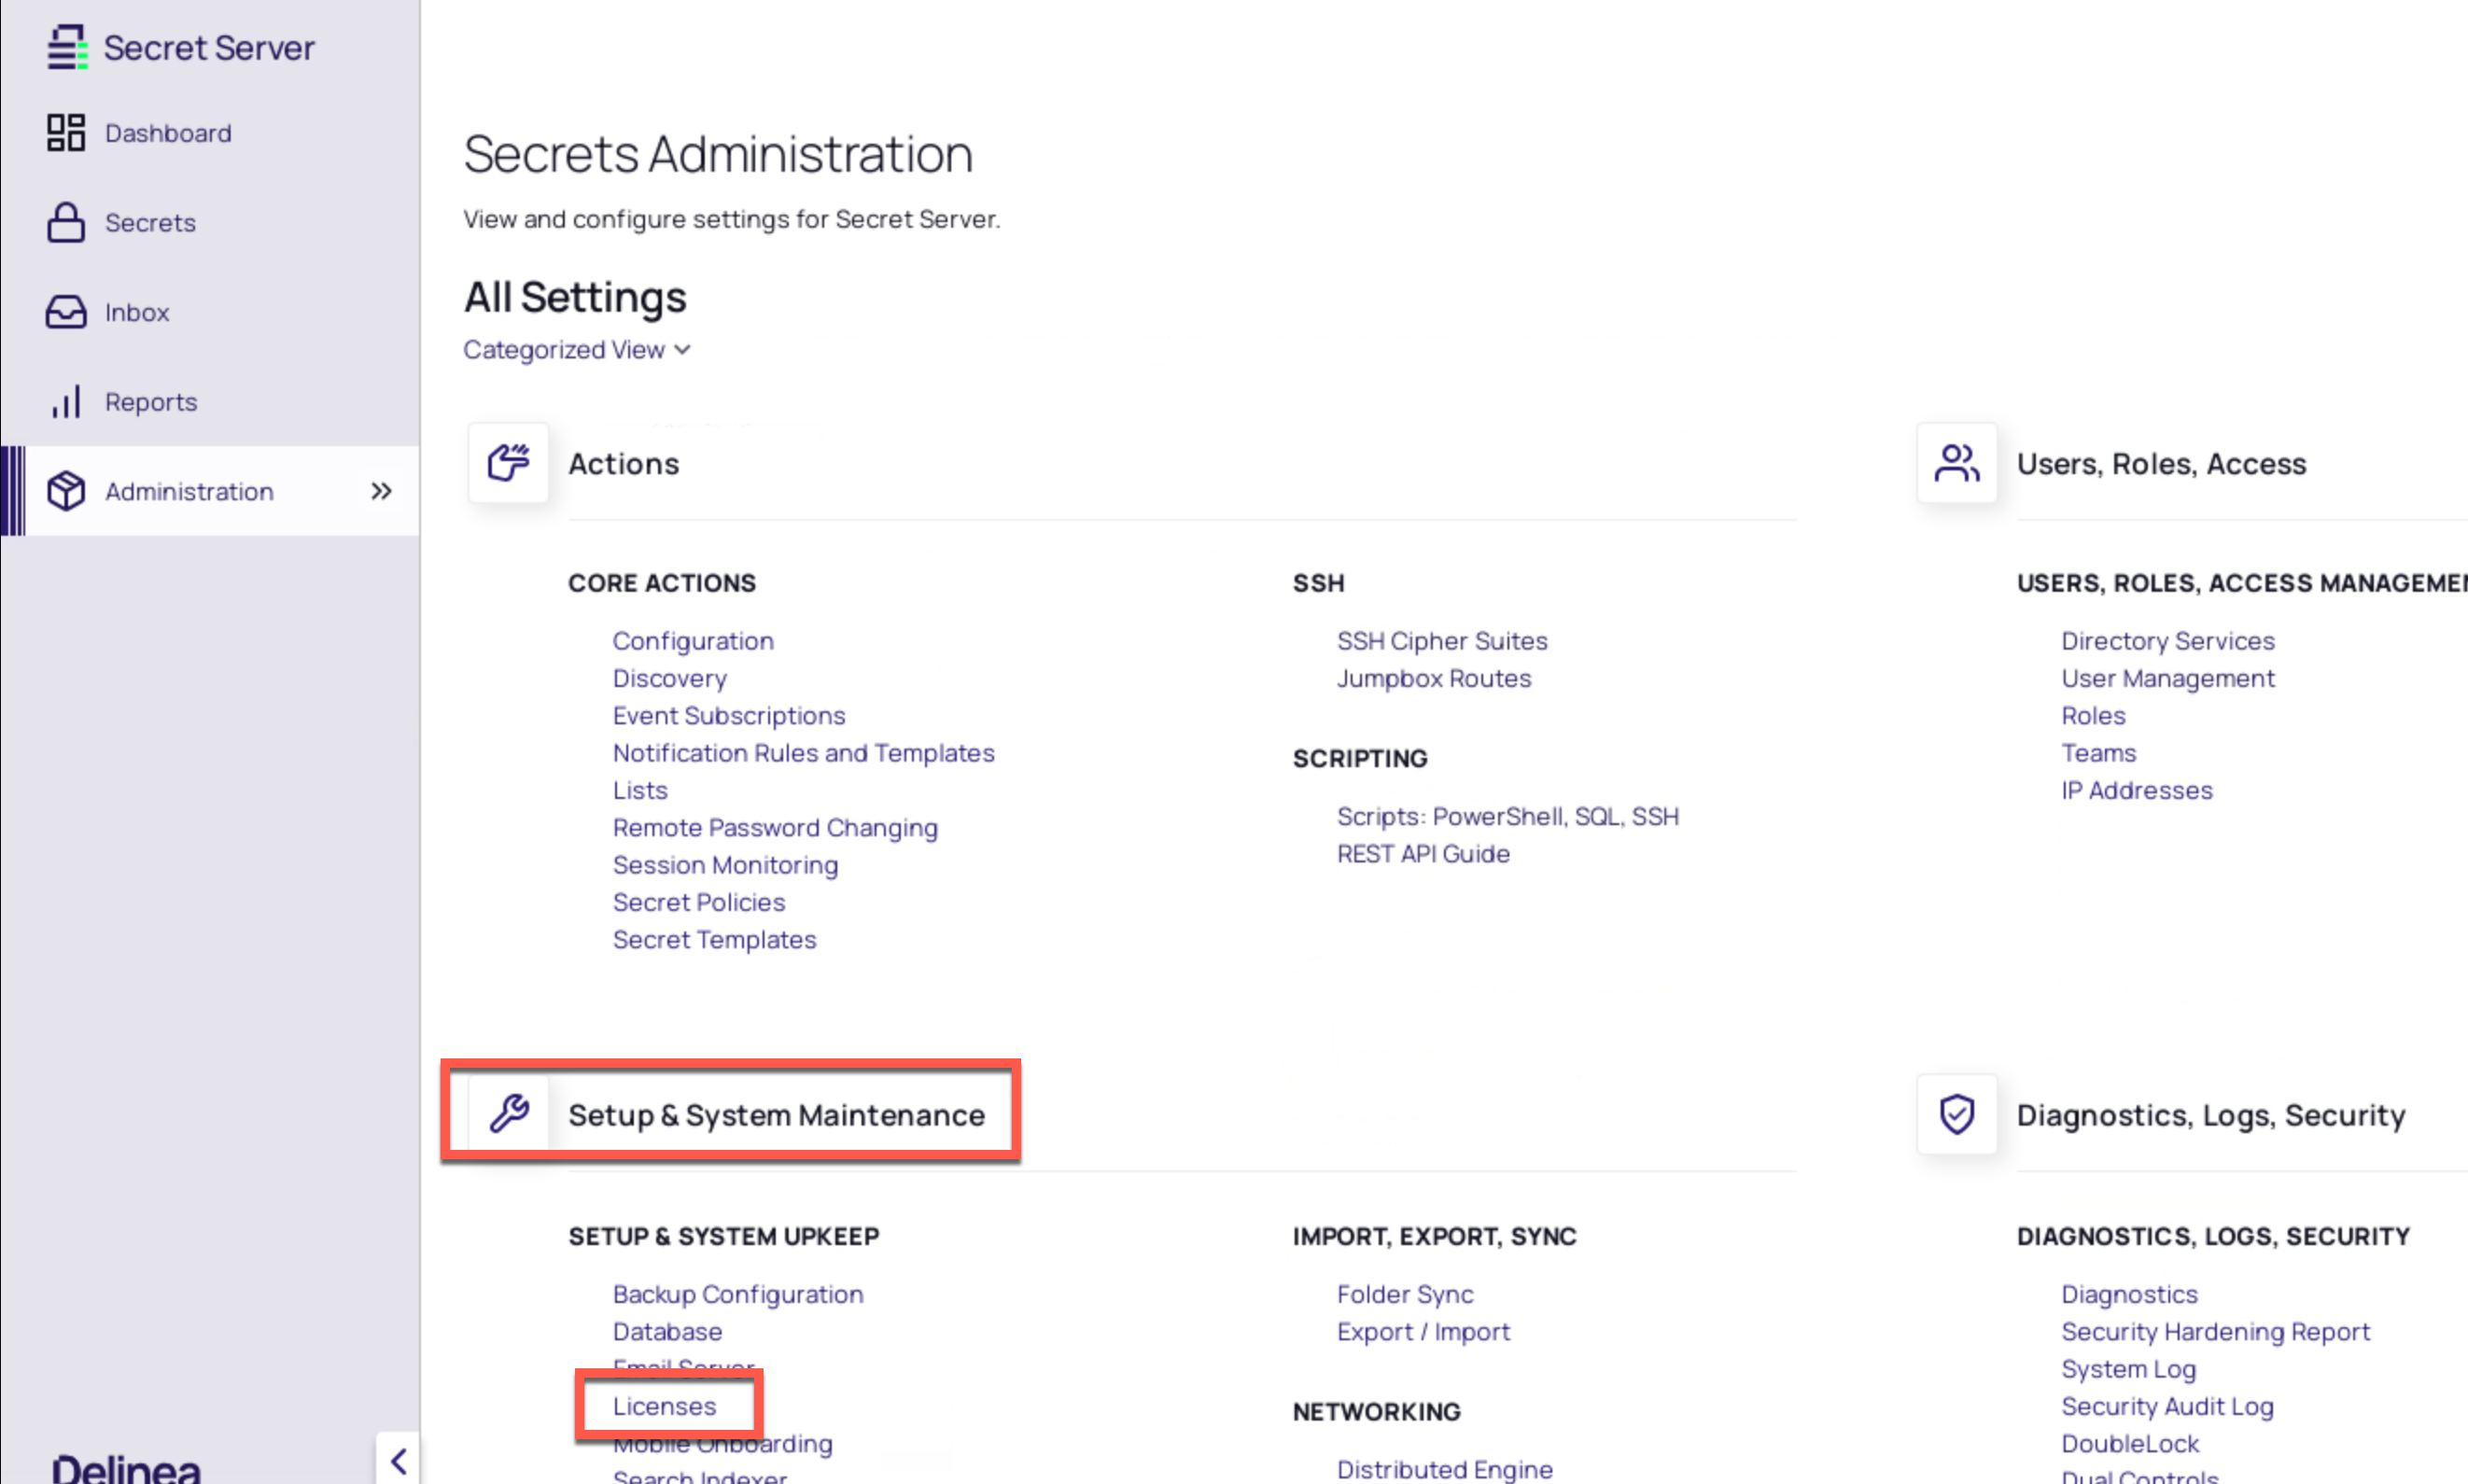Open IP Addresses
The width and height of the screenshot is (2468, 1484).
coord(2136,790)
